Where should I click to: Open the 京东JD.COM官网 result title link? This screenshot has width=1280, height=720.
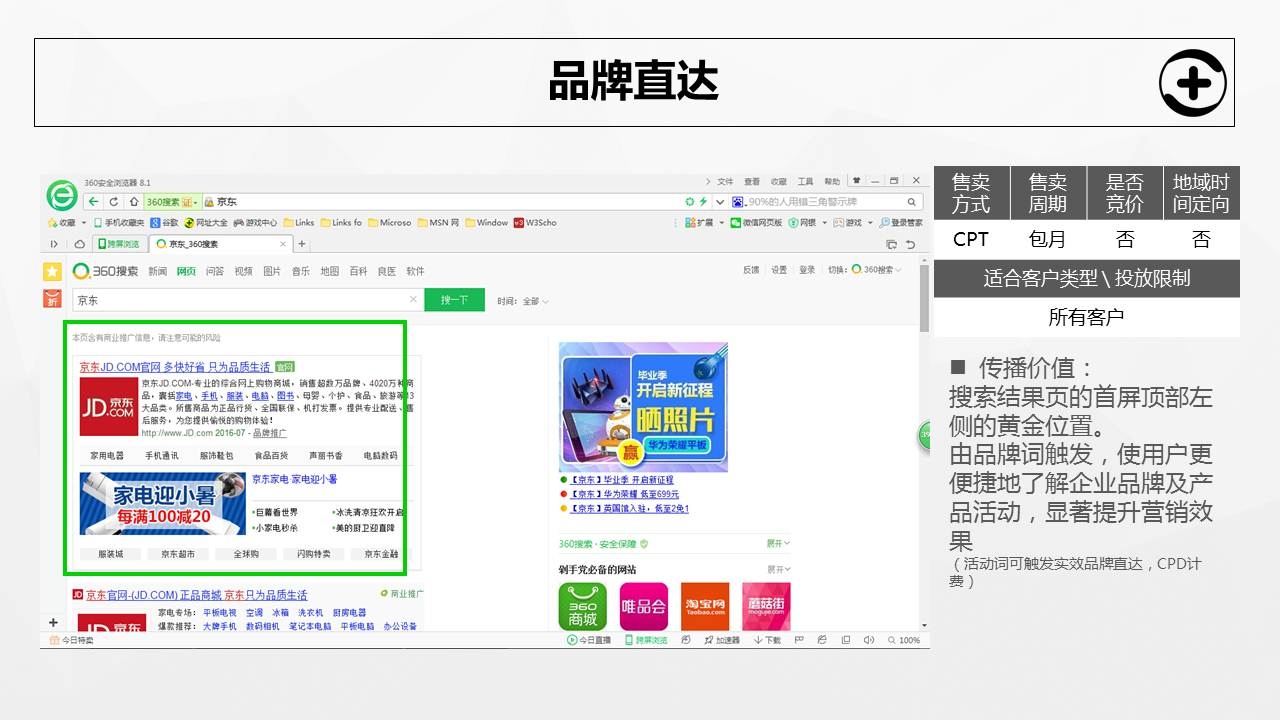[x=175, y=366]
